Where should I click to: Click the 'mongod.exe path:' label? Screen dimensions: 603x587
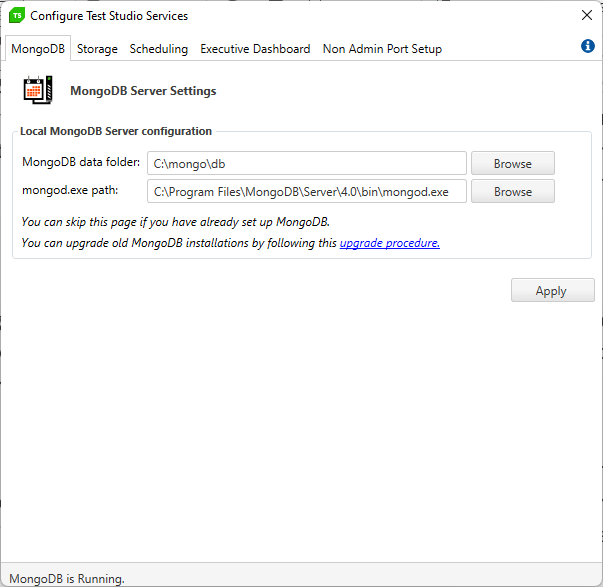point(70,190)
